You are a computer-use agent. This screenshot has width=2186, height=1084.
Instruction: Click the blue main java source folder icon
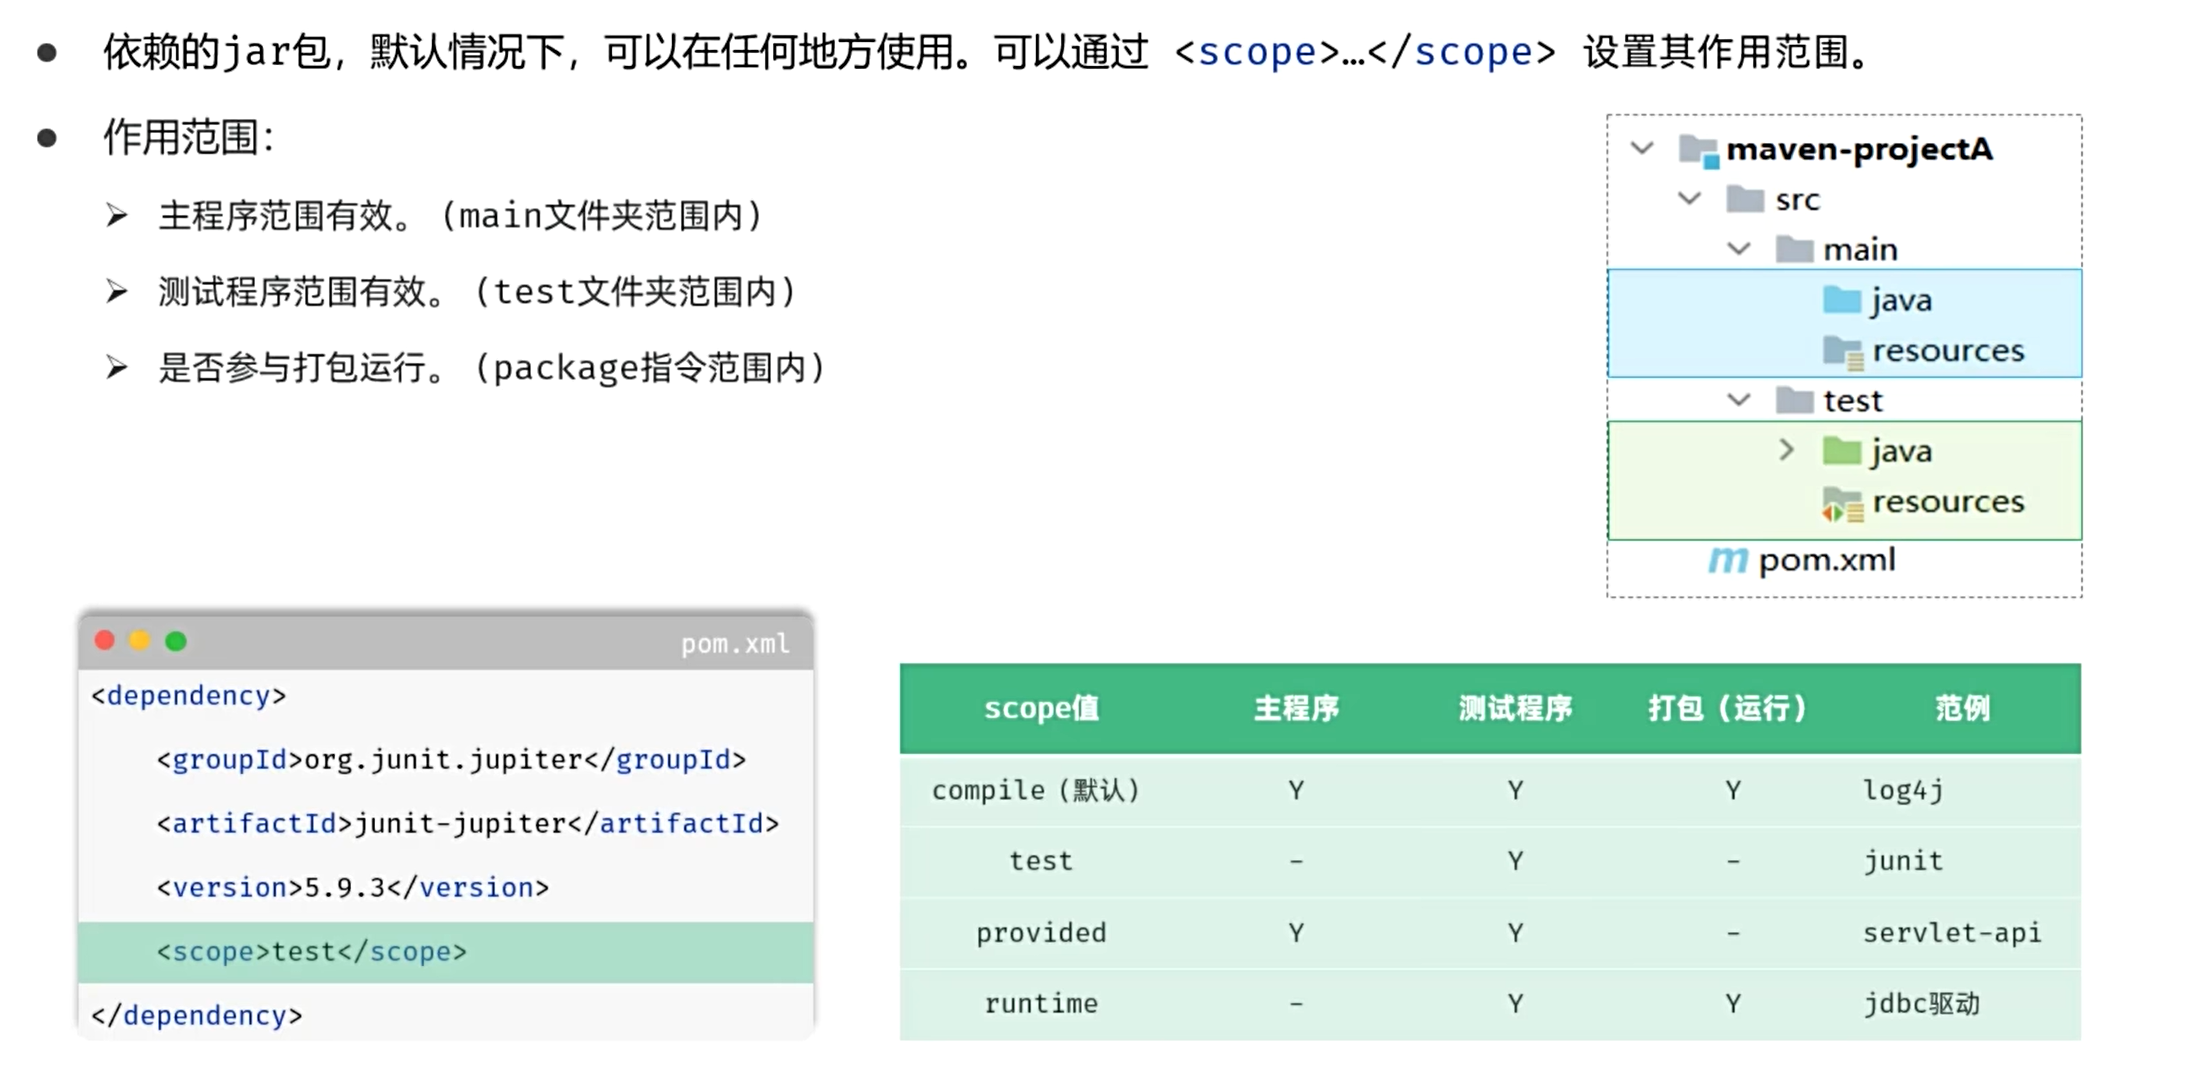pyautogui.click(x=1841, y=300)
